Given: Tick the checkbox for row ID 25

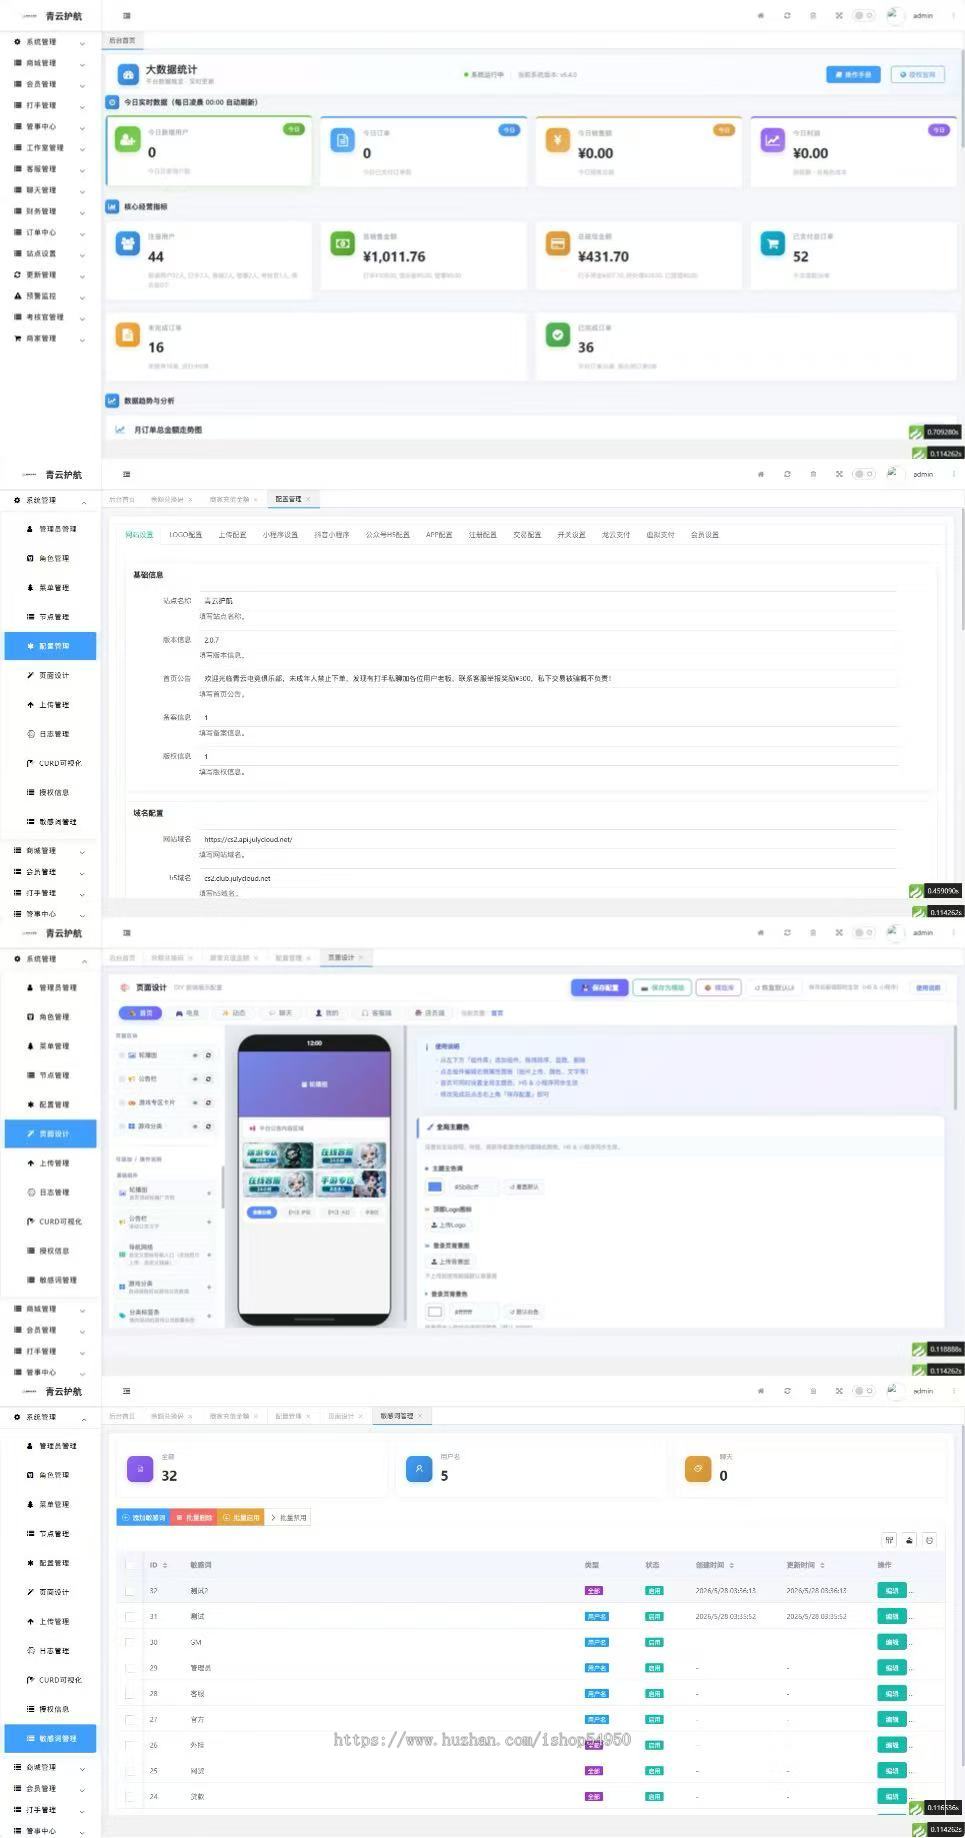Looking at the screenshot, I should pos(130,1771).
